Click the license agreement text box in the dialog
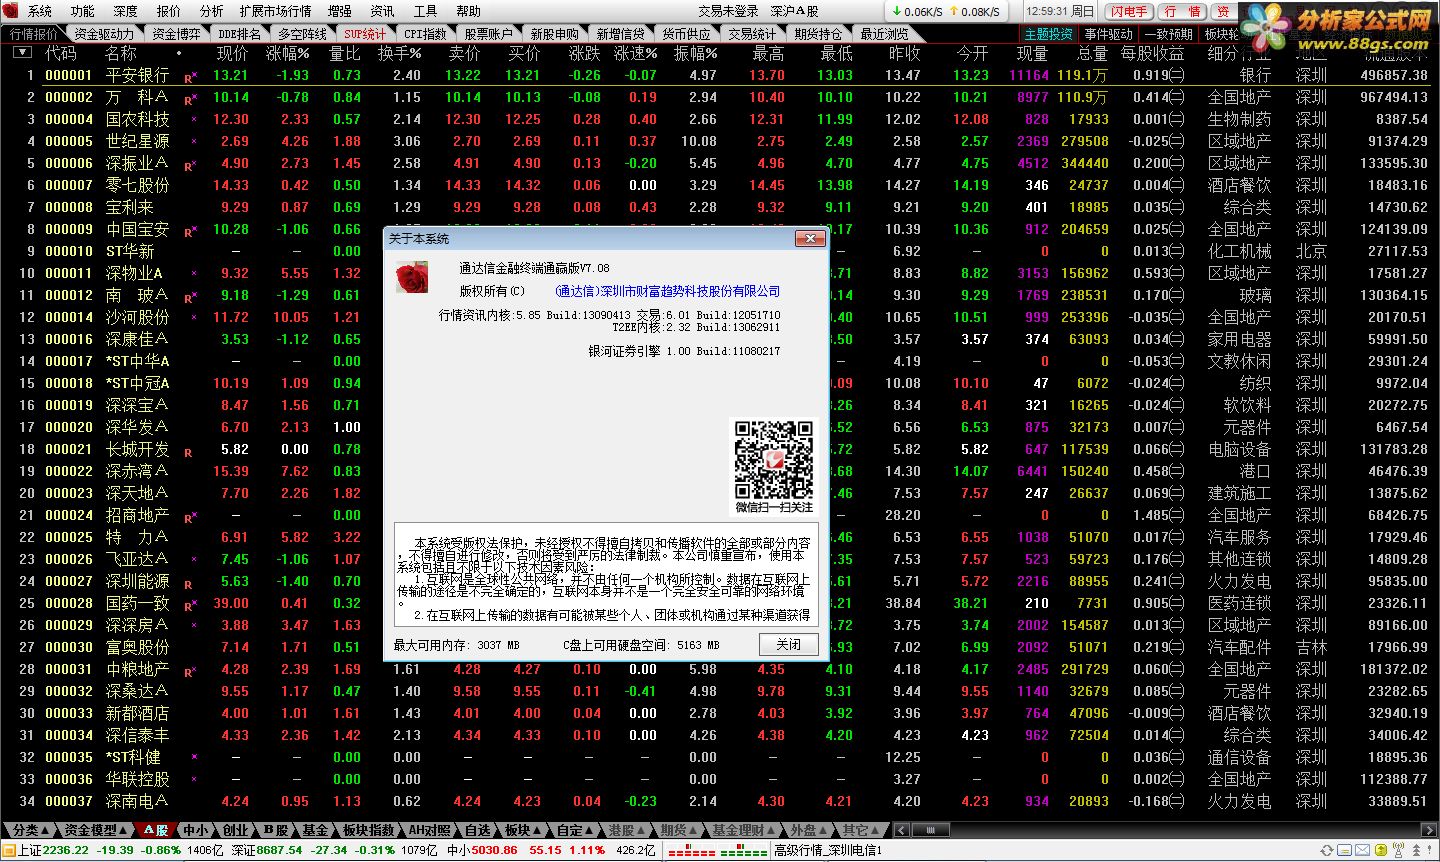Screen dimensions: 1440x862 [x=606, y=574]
